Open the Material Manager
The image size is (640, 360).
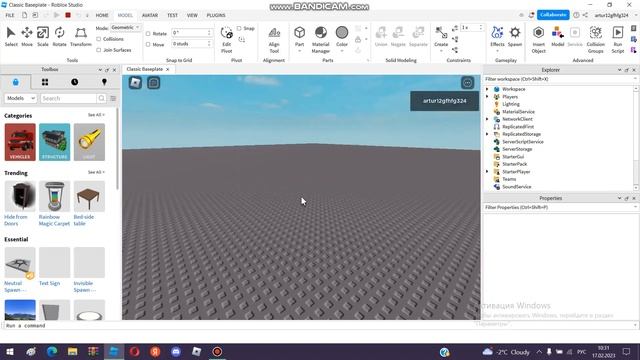(x=321, y=40)
